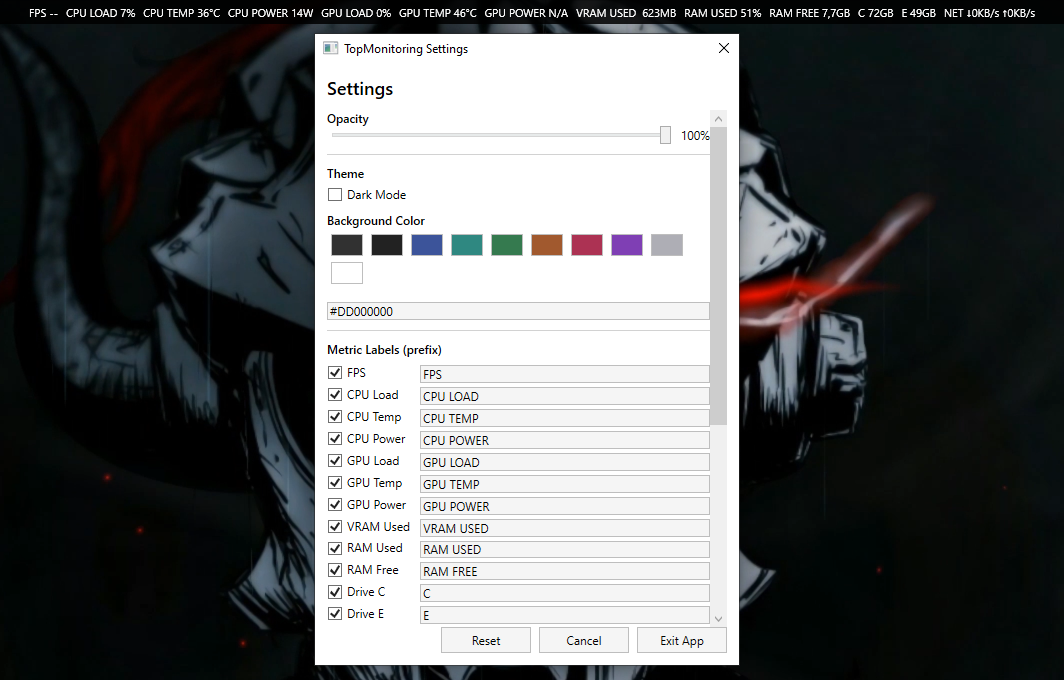The image size is (1064, 680).
Task: Click the hex color code input field
Action: [x=517, y=311]
